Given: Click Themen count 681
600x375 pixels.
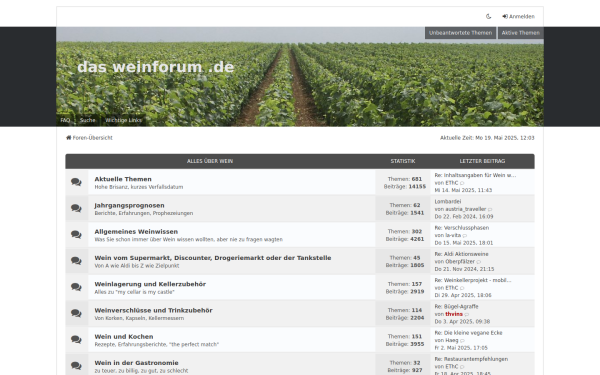Looking at the screenshot, I should [417, 179].
